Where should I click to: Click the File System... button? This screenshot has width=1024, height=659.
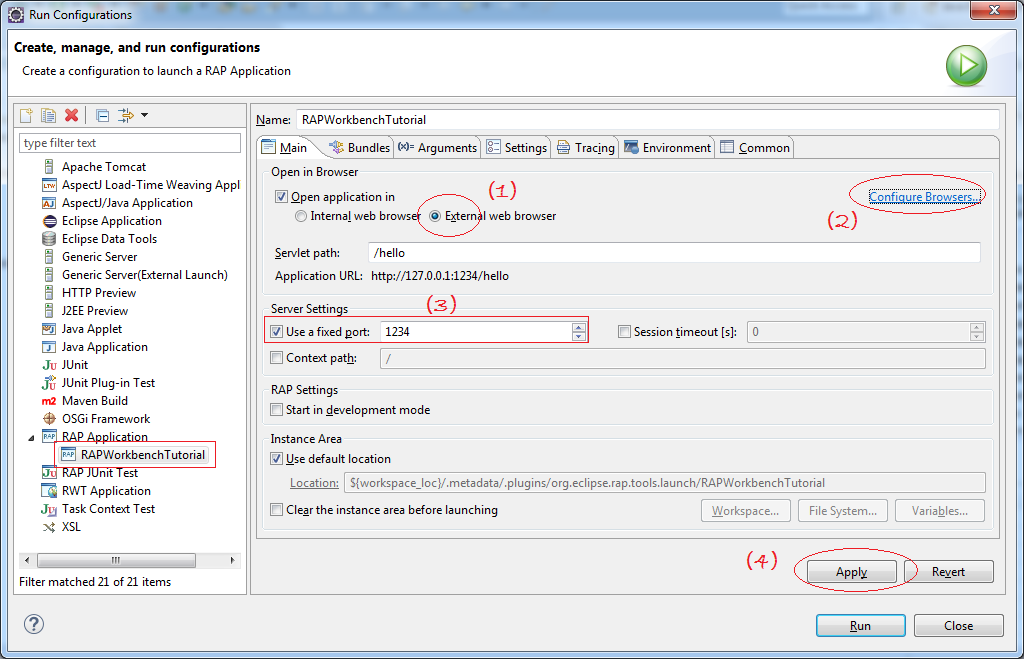(x=842, y=511)
